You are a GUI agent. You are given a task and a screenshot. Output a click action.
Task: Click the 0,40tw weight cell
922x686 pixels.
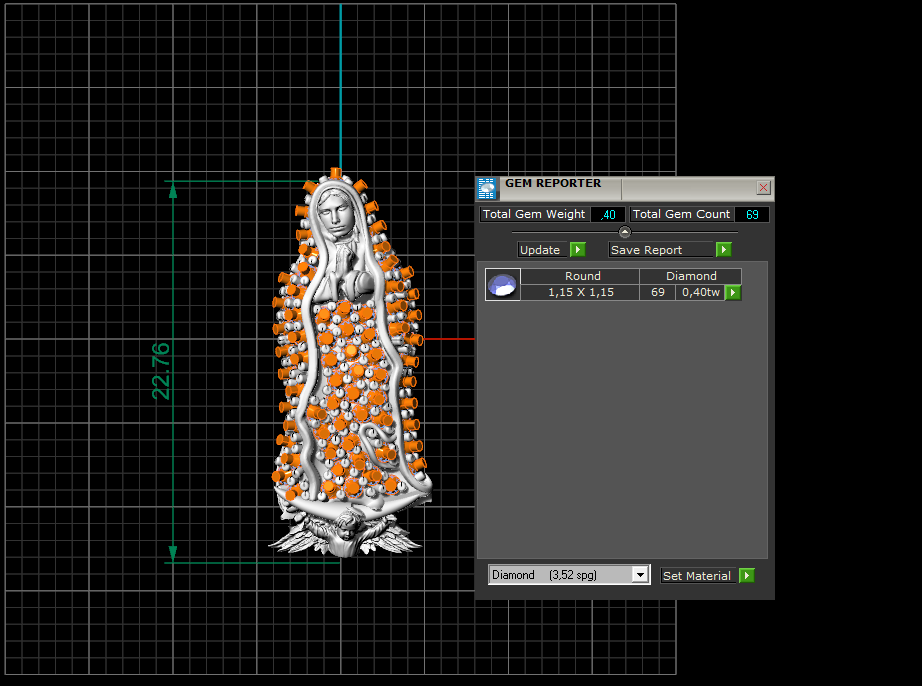pos(700,293)
